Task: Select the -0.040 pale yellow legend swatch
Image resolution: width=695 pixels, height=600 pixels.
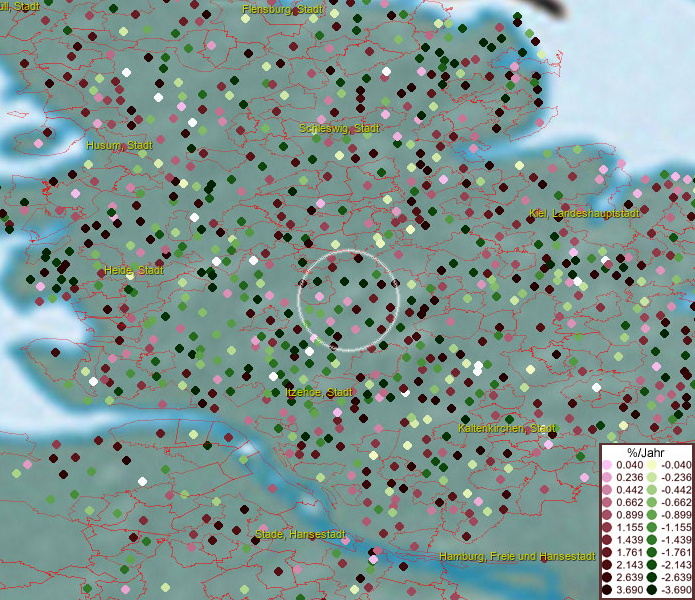Action: tap(652, 465)
